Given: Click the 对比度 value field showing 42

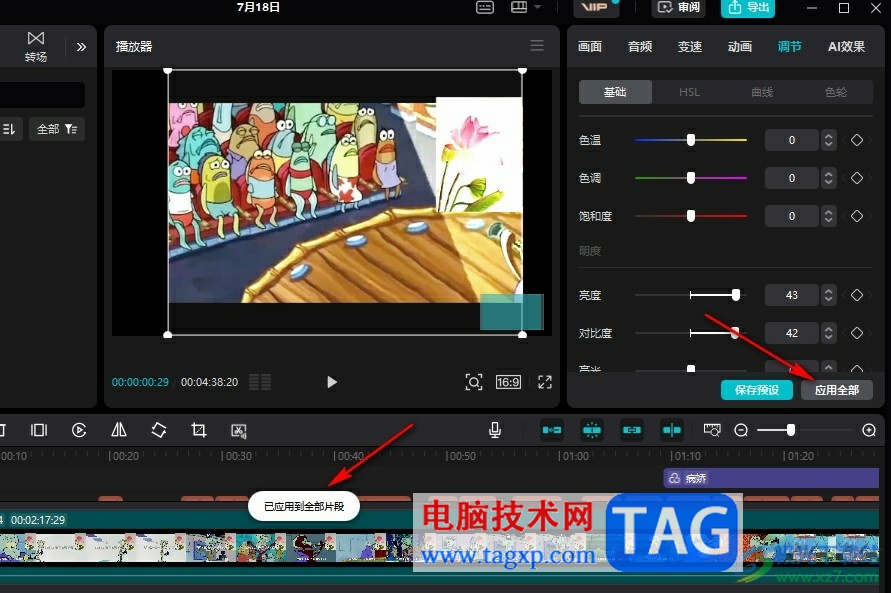Looking at the screenshot, I should [x=792, y=333].
